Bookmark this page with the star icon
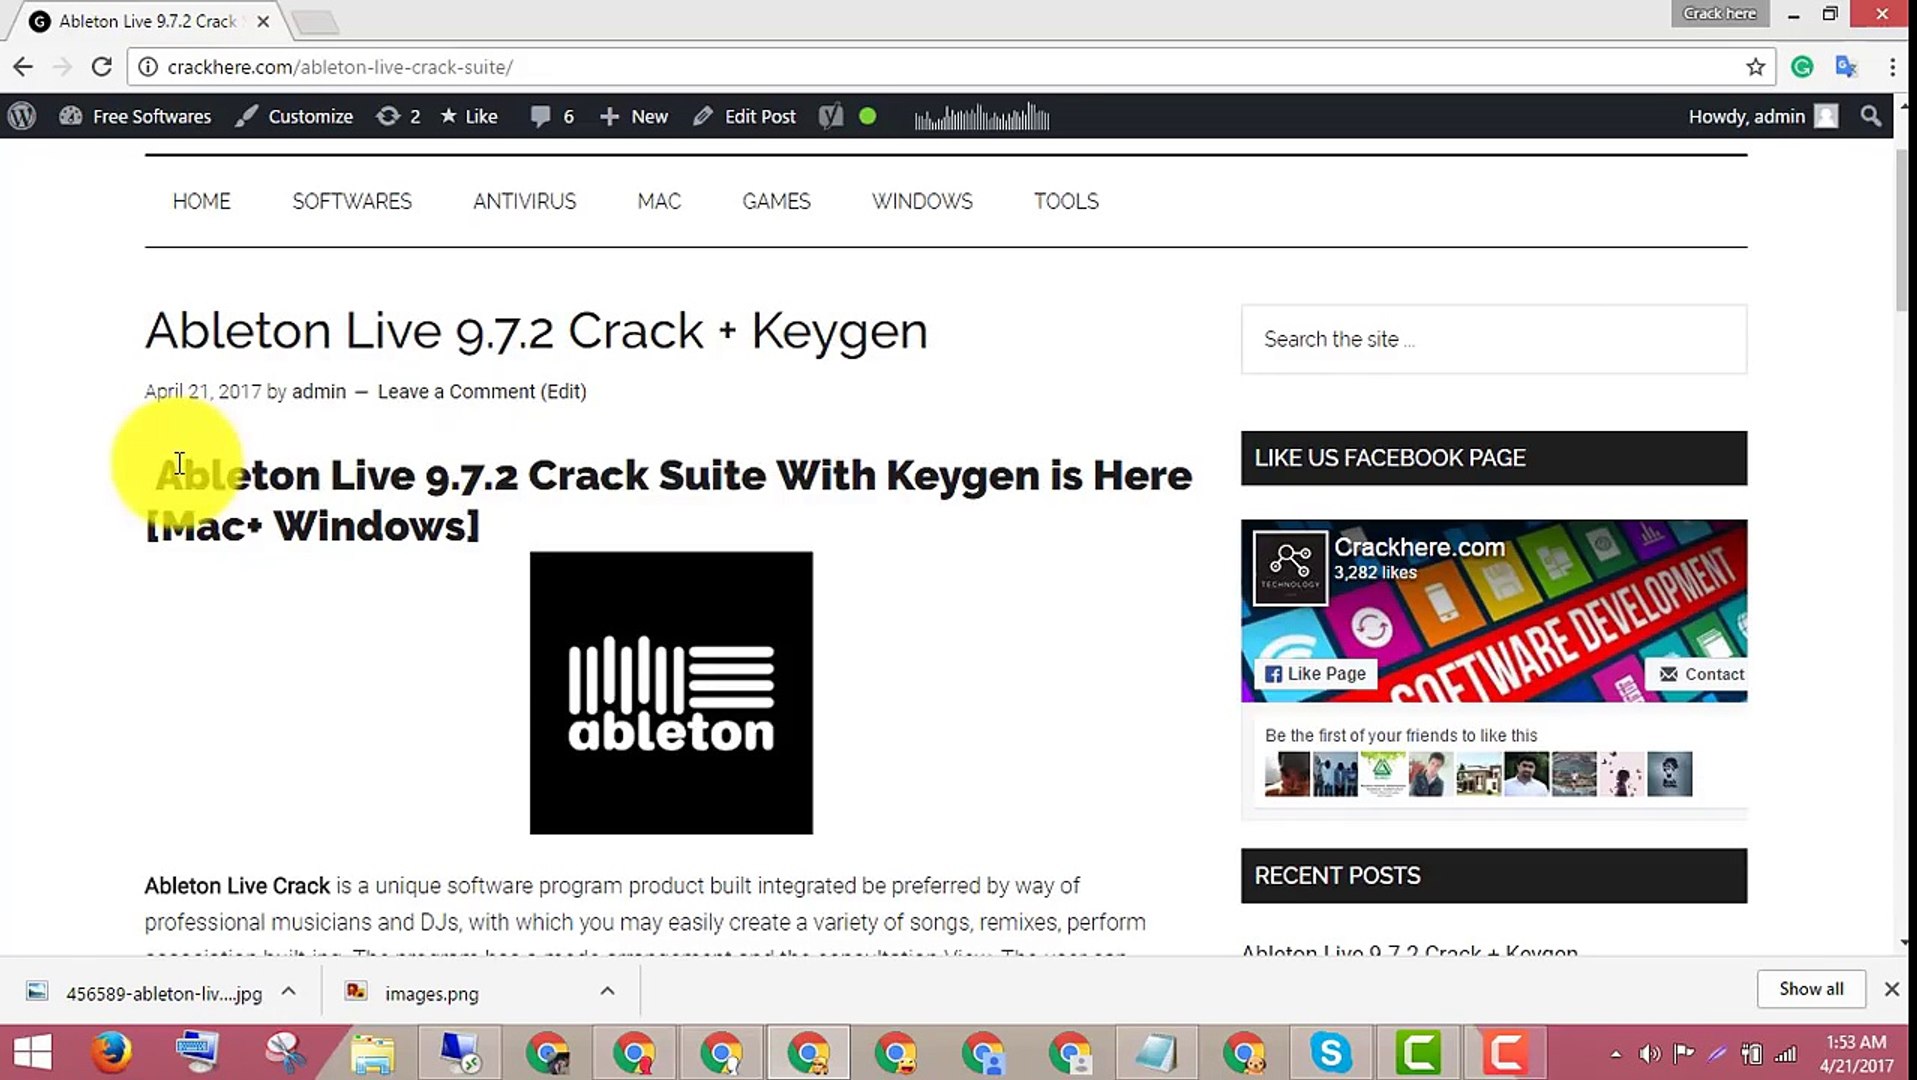Viewport: 1917px width, 1080px height. click(x=1755, y=67)
